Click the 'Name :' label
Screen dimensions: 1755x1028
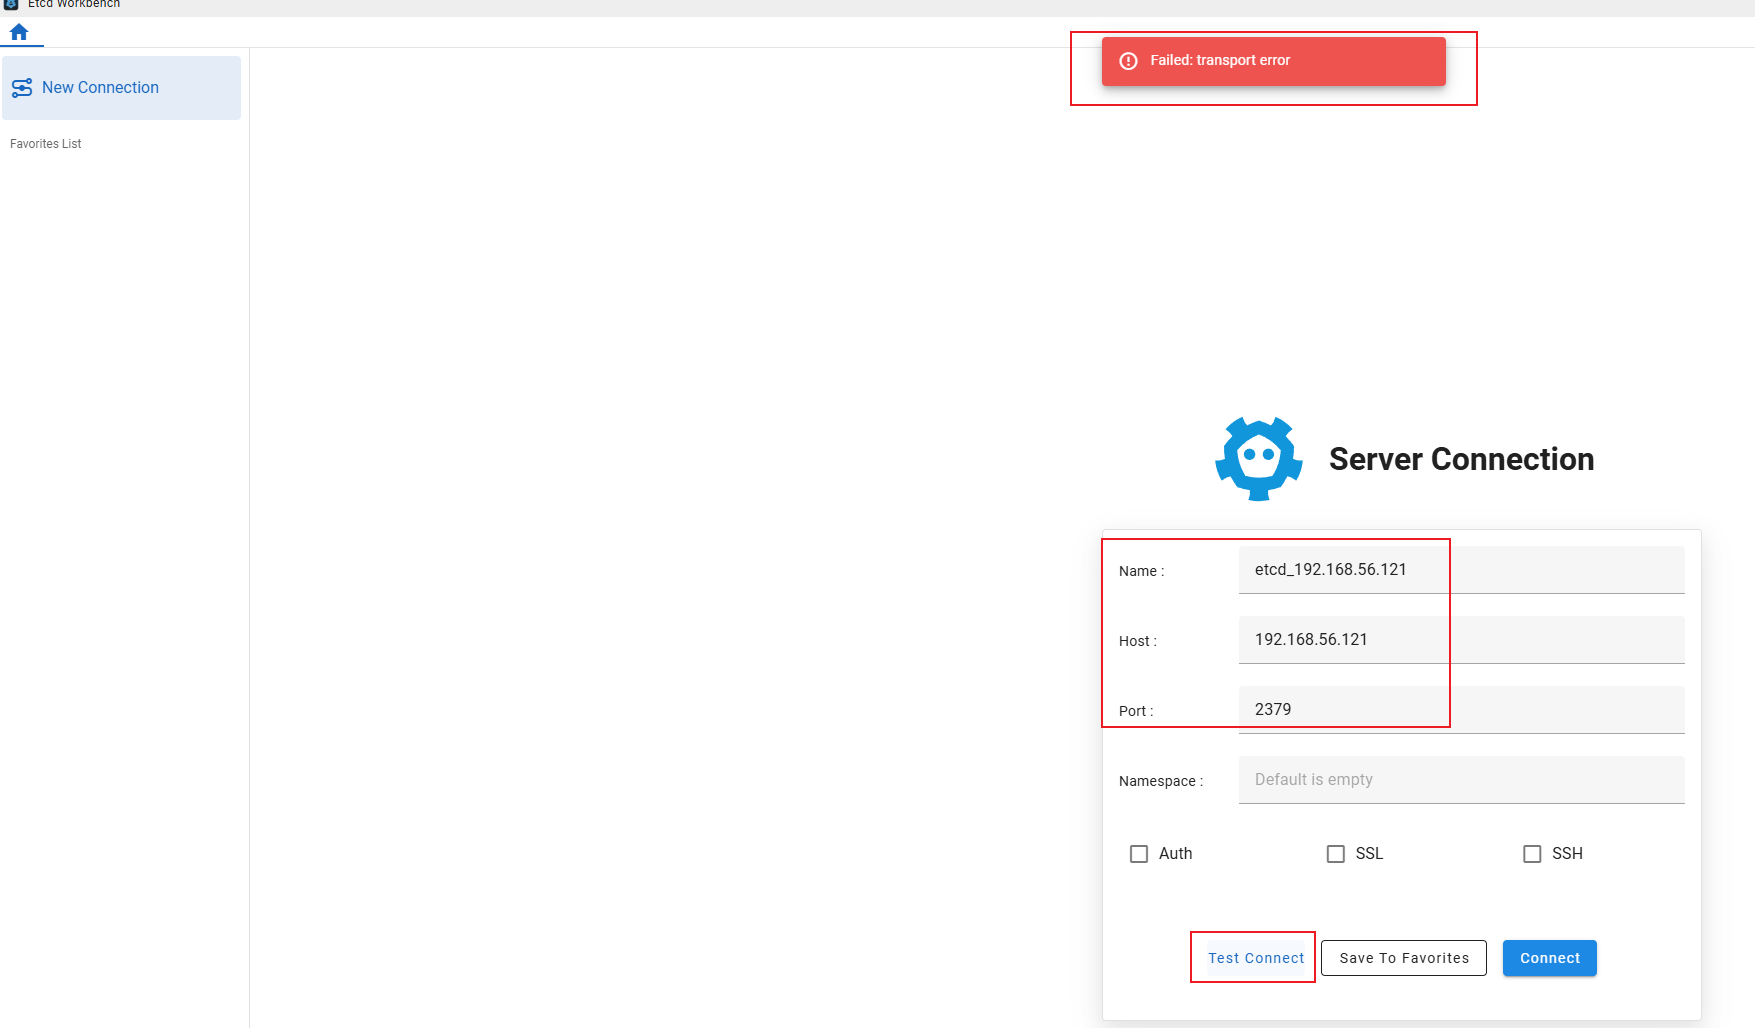click(x=1142, y=571)
